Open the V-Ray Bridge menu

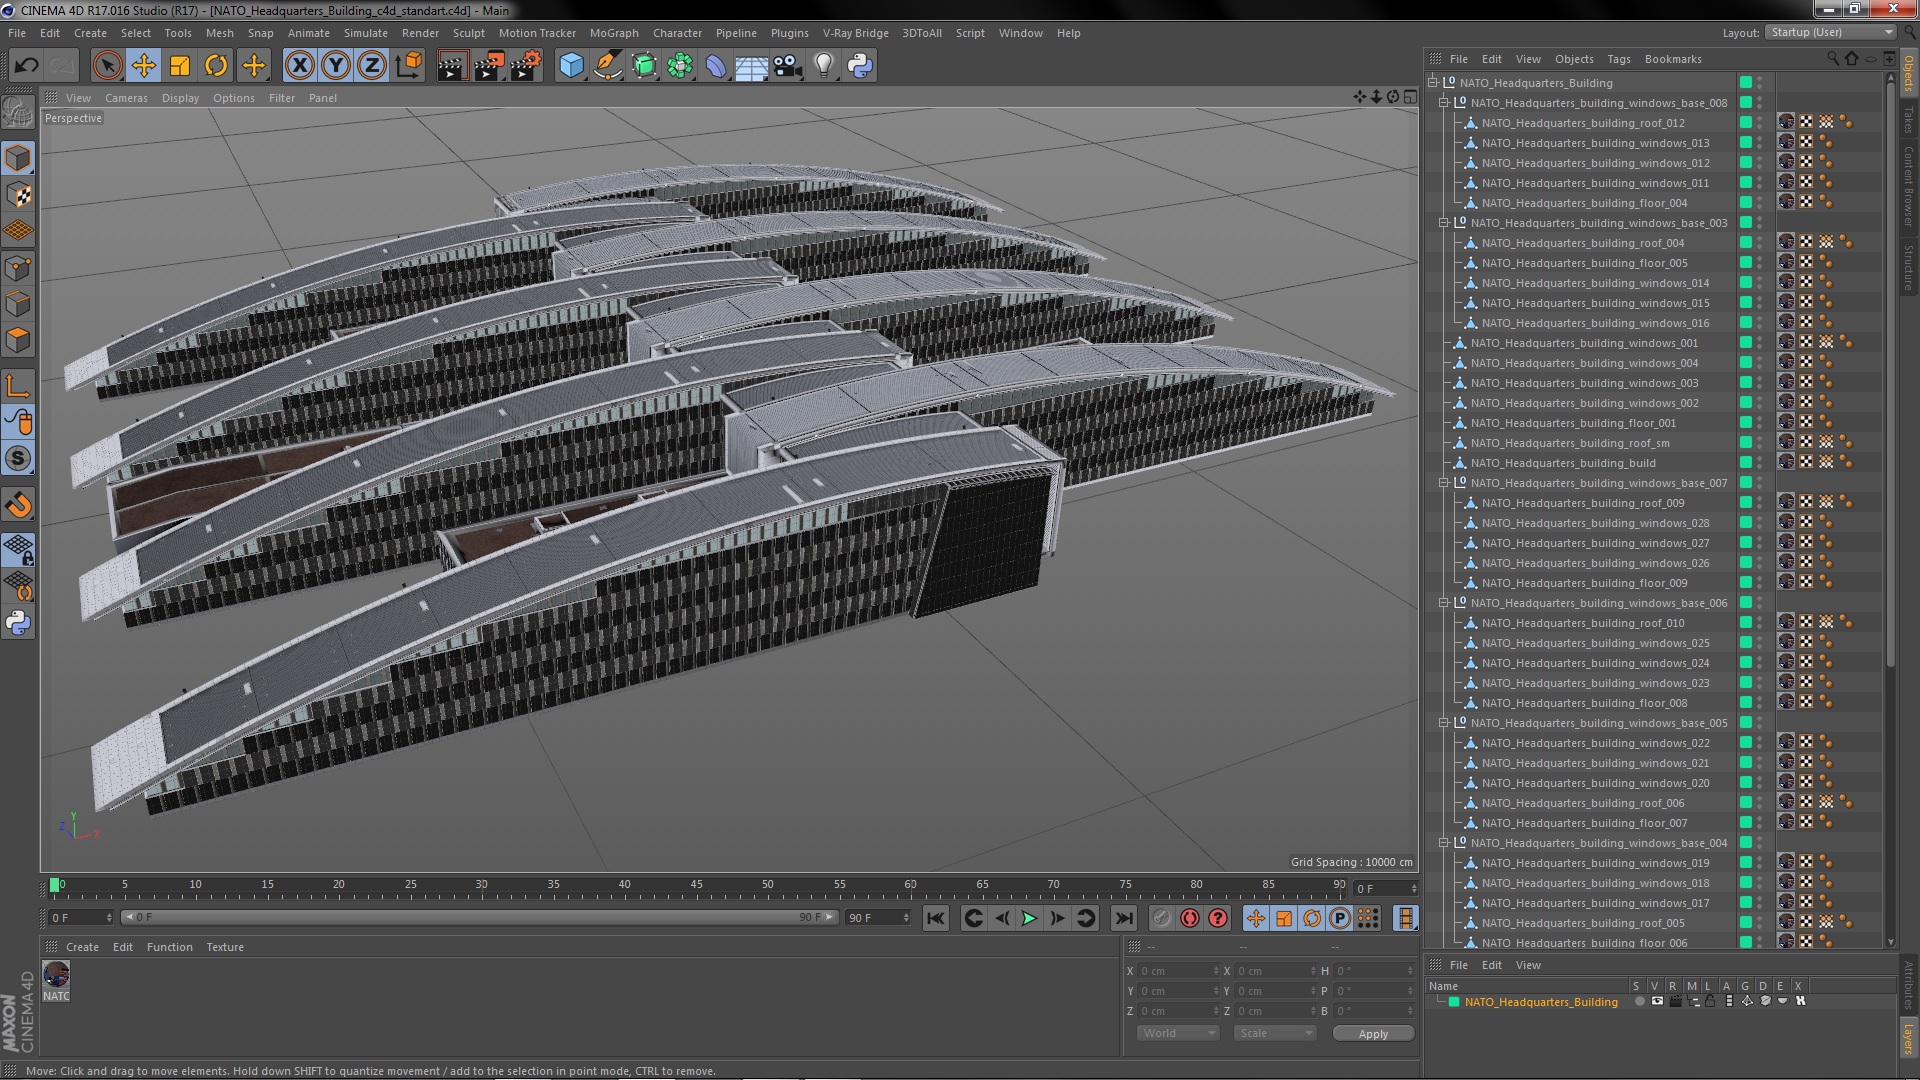pos(855,33)
